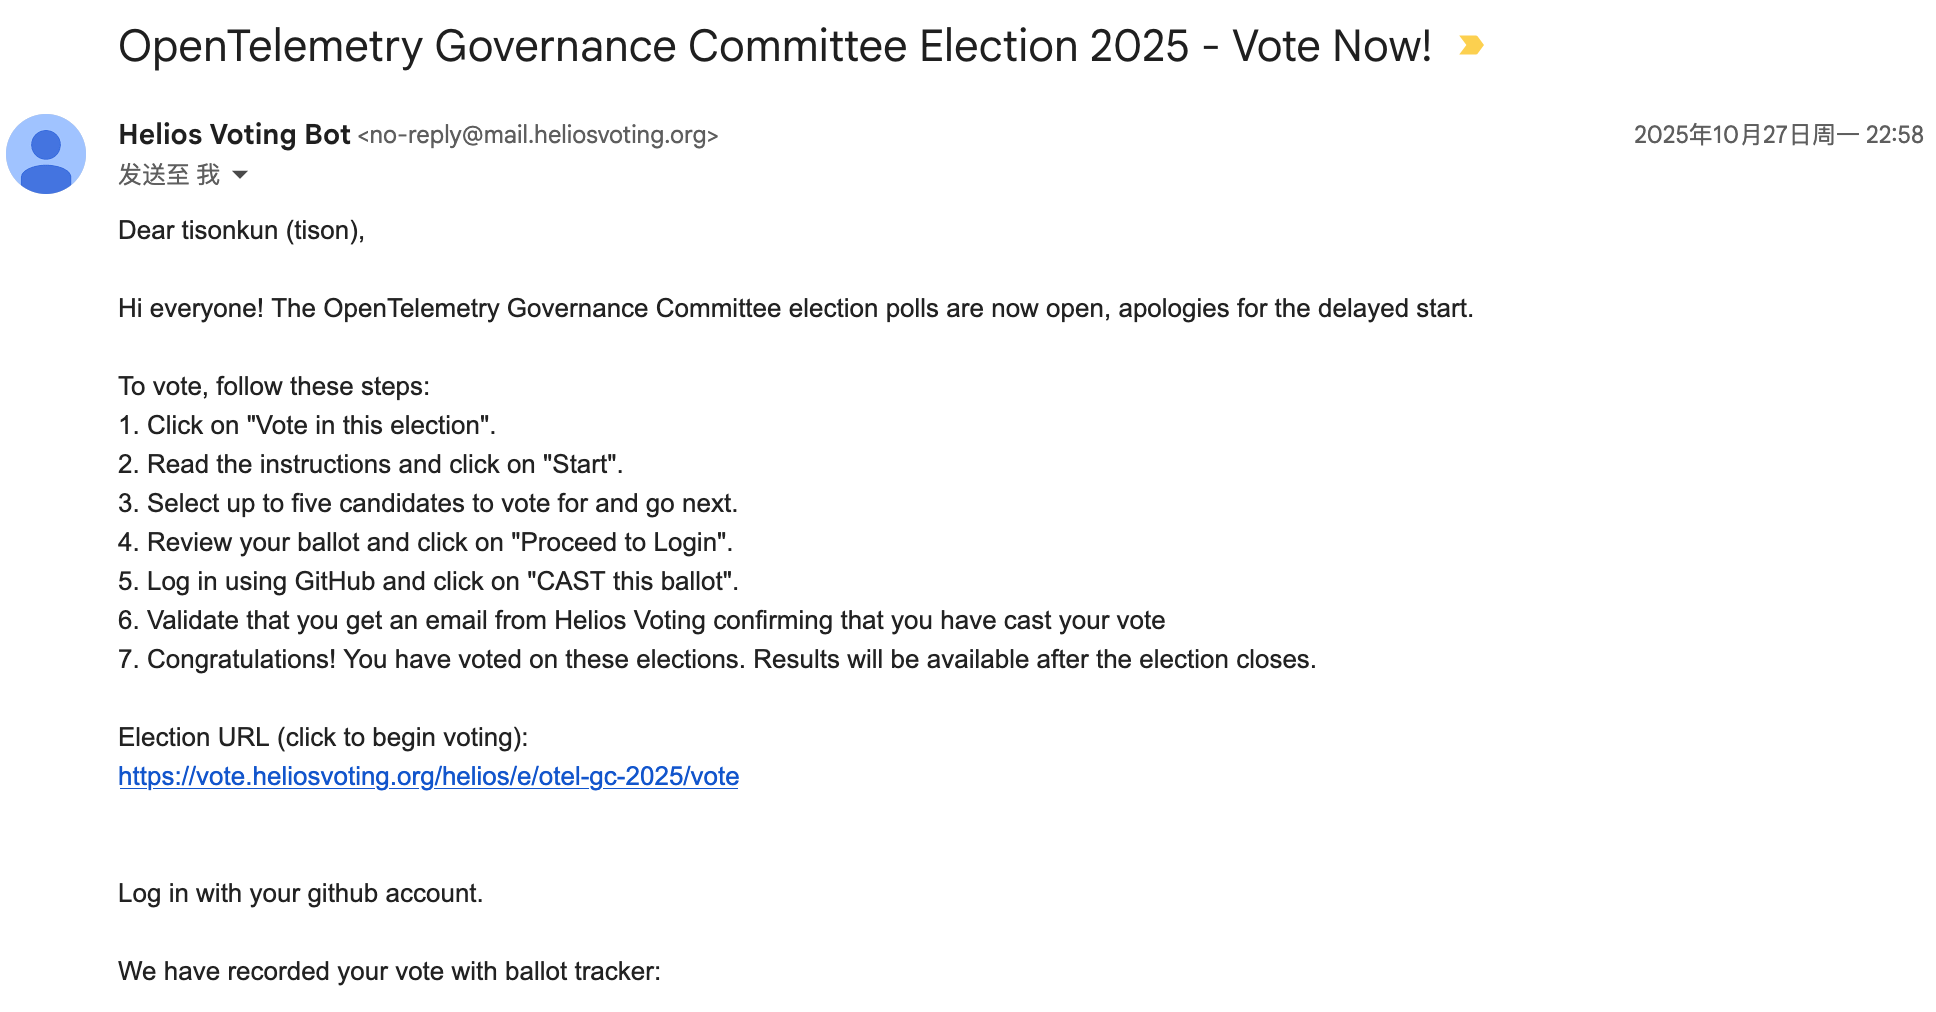The width and height of the screenshot is (1936, 1012).
Task: Click the line To vote, follow these steps
Action: pos(274,386)
